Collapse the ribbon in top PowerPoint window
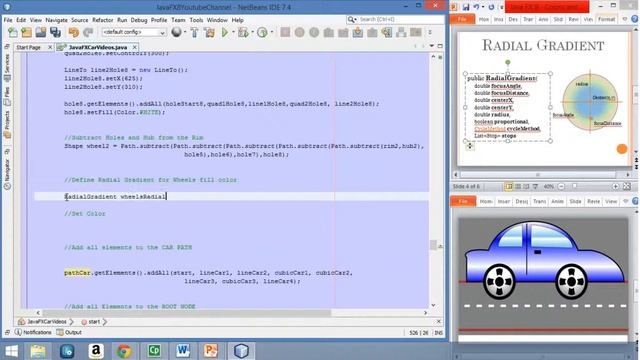Image resolution: width=640 pixels, height=360 pixels. (625, 19)
